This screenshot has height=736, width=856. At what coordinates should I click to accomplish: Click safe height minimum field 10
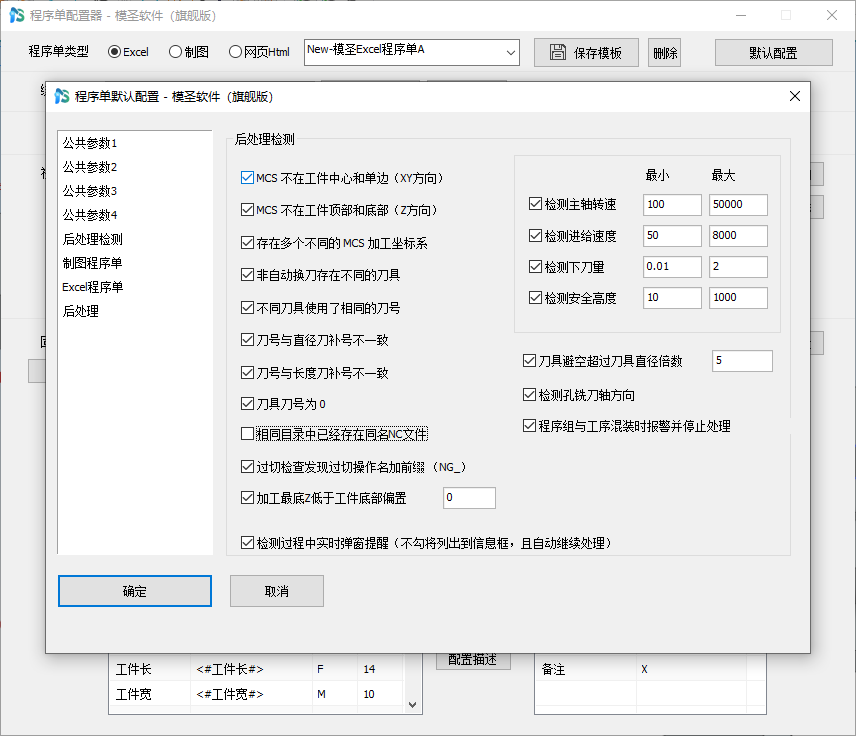tap(672, 298)
